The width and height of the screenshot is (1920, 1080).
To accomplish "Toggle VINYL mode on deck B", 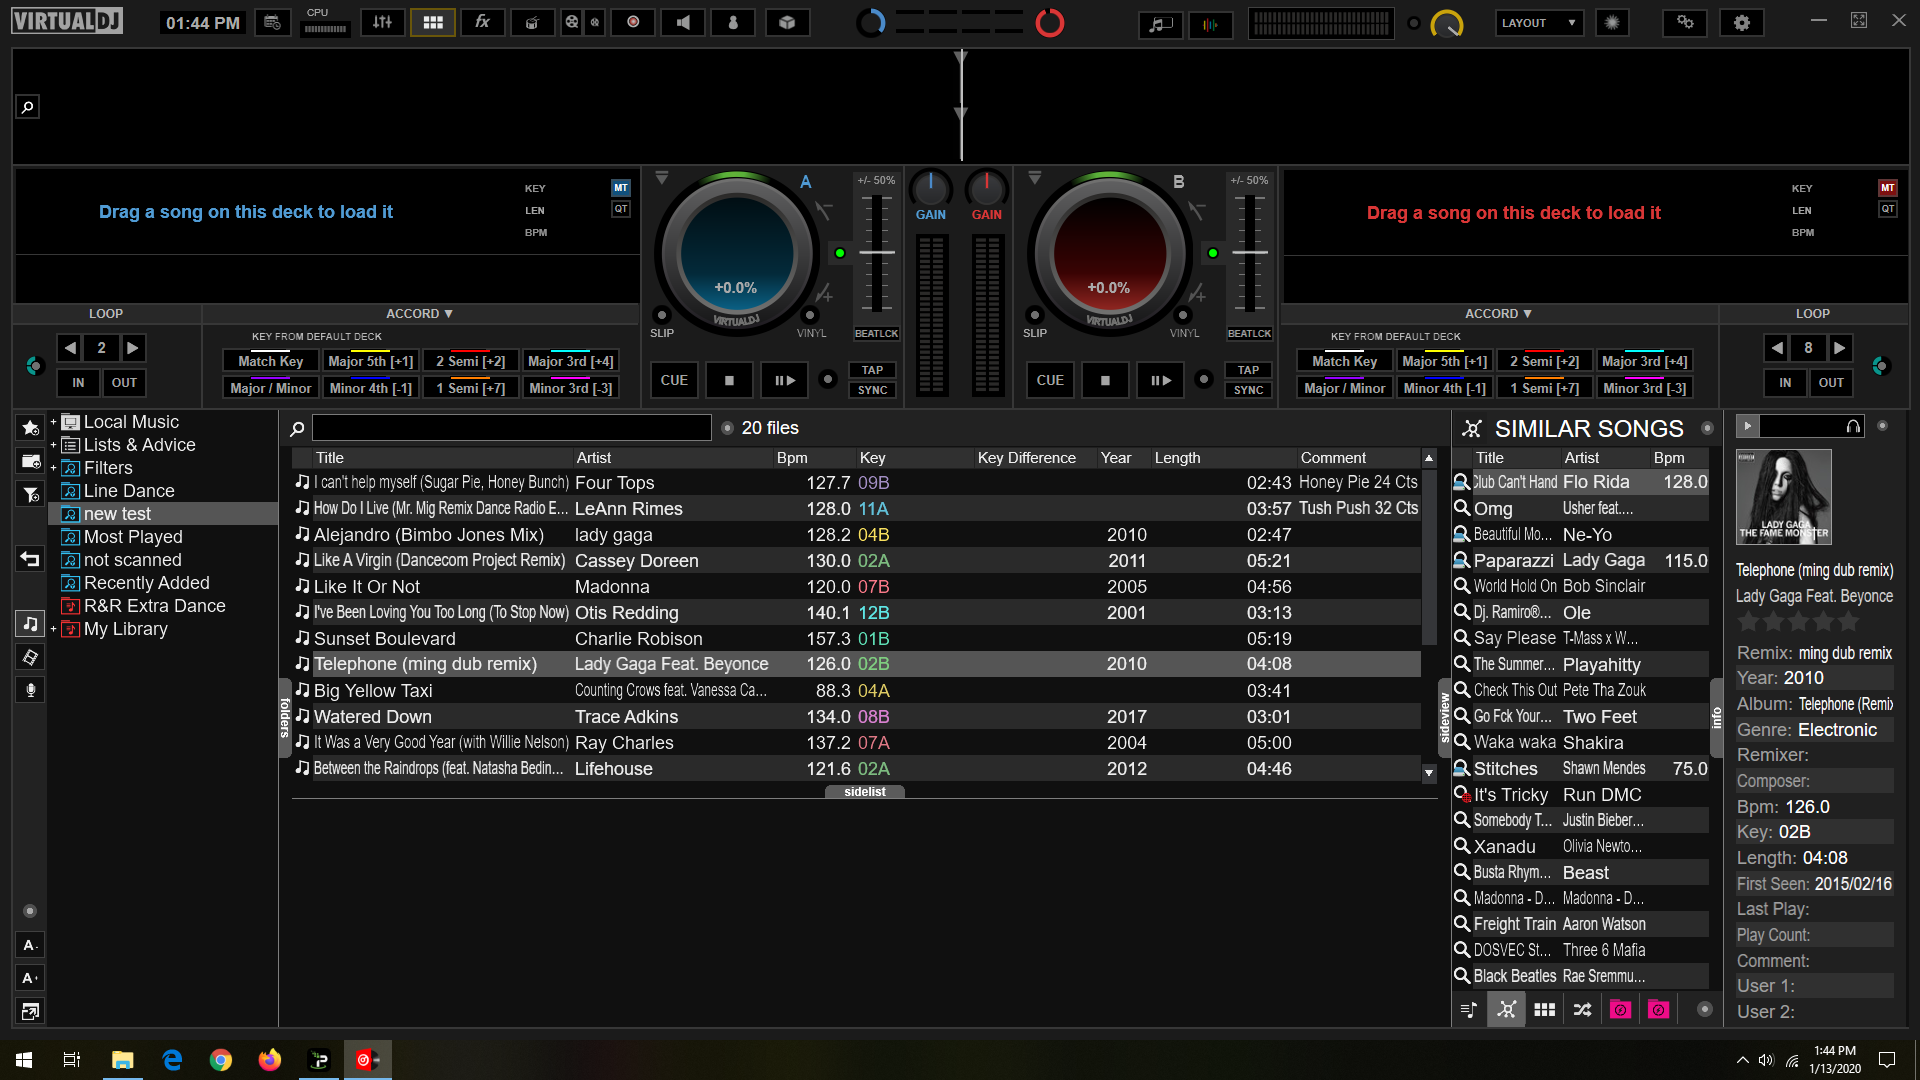I will (1183, 316).
